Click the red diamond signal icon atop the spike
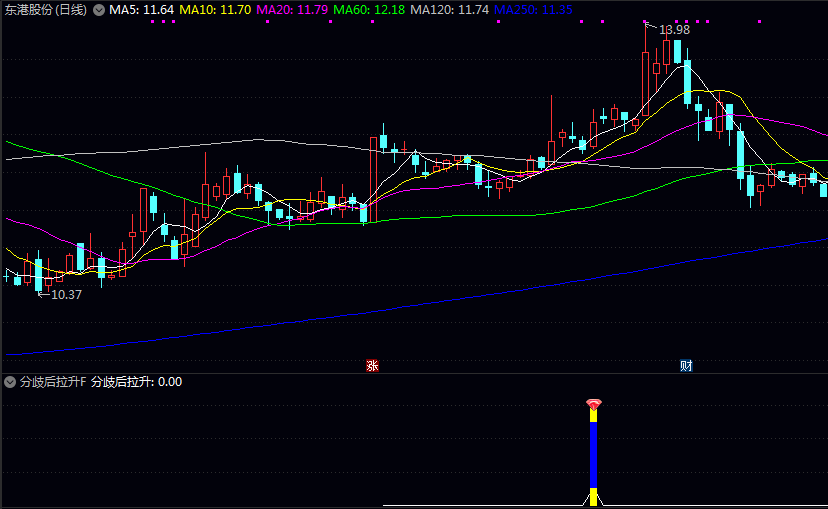The height and width of the screenshot is (509, 828). (594, 405)
